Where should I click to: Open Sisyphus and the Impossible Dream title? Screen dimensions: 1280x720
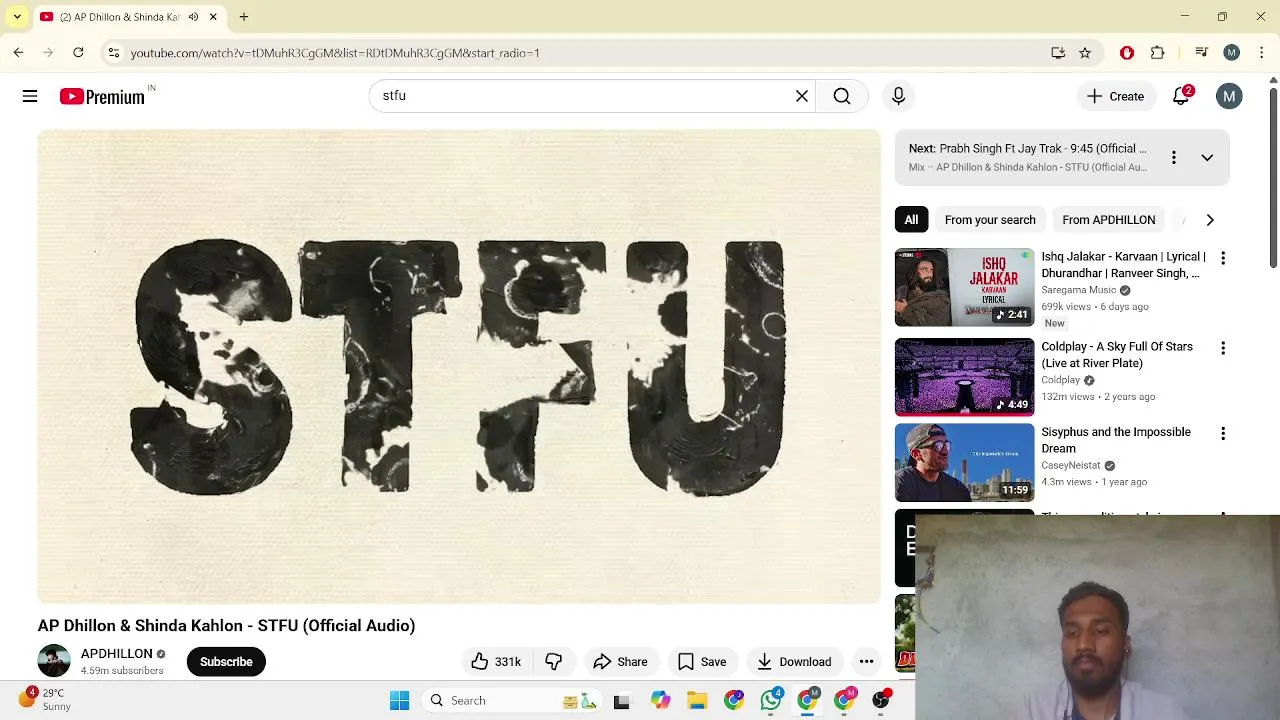1116,440
